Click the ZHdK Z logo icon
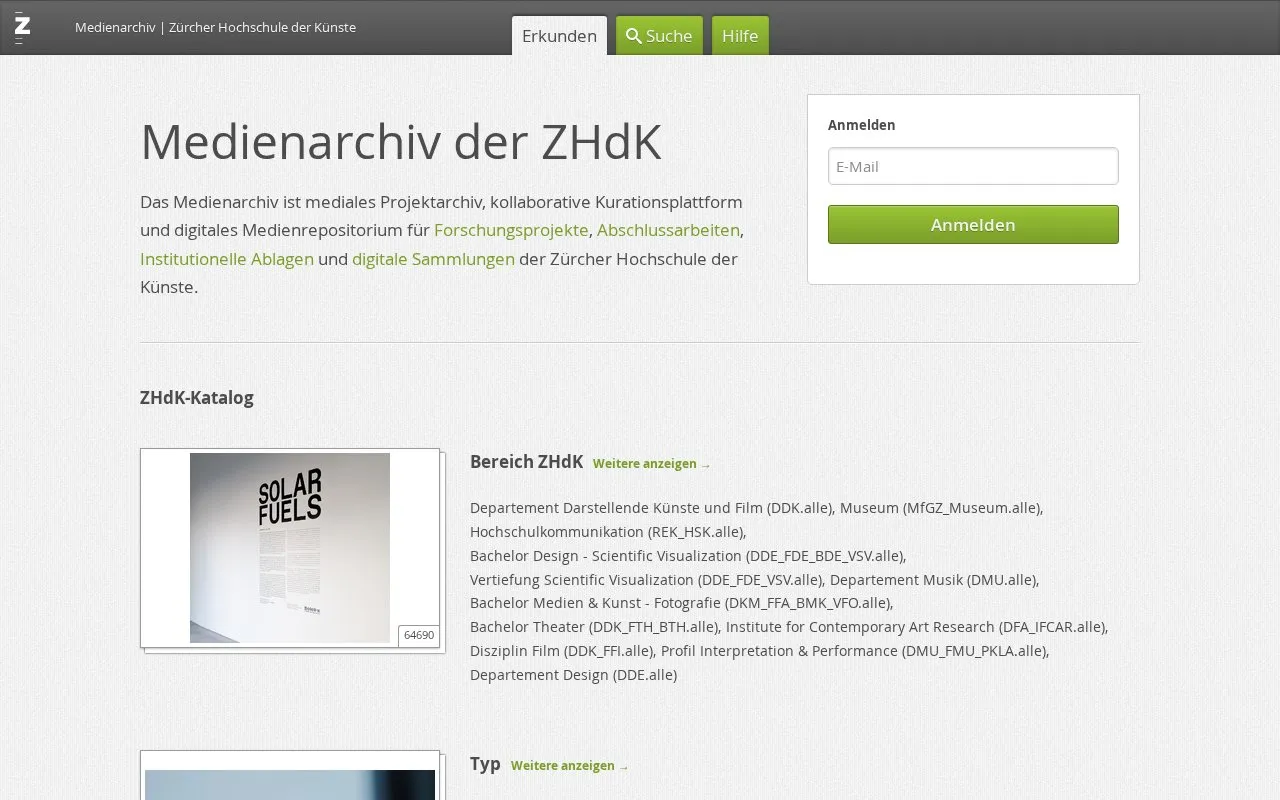Screen dimensions: 1280x800 tap(22, 27)
